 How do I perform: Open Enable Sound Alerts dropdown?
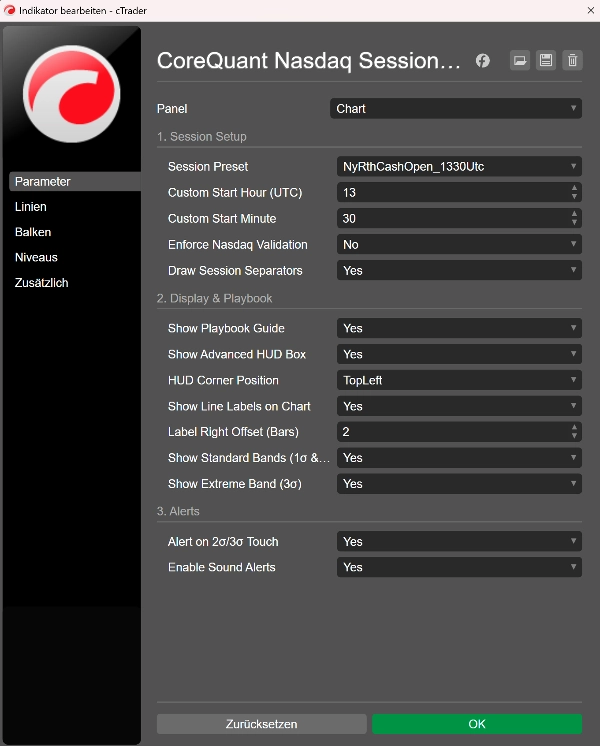coord(459,567)
